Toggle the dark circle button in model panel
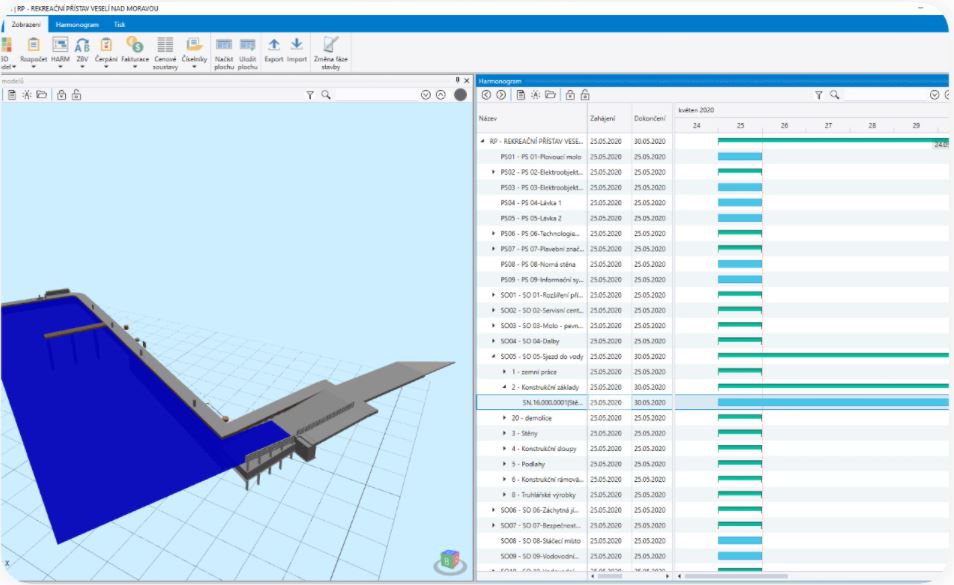 click(460, 95)
